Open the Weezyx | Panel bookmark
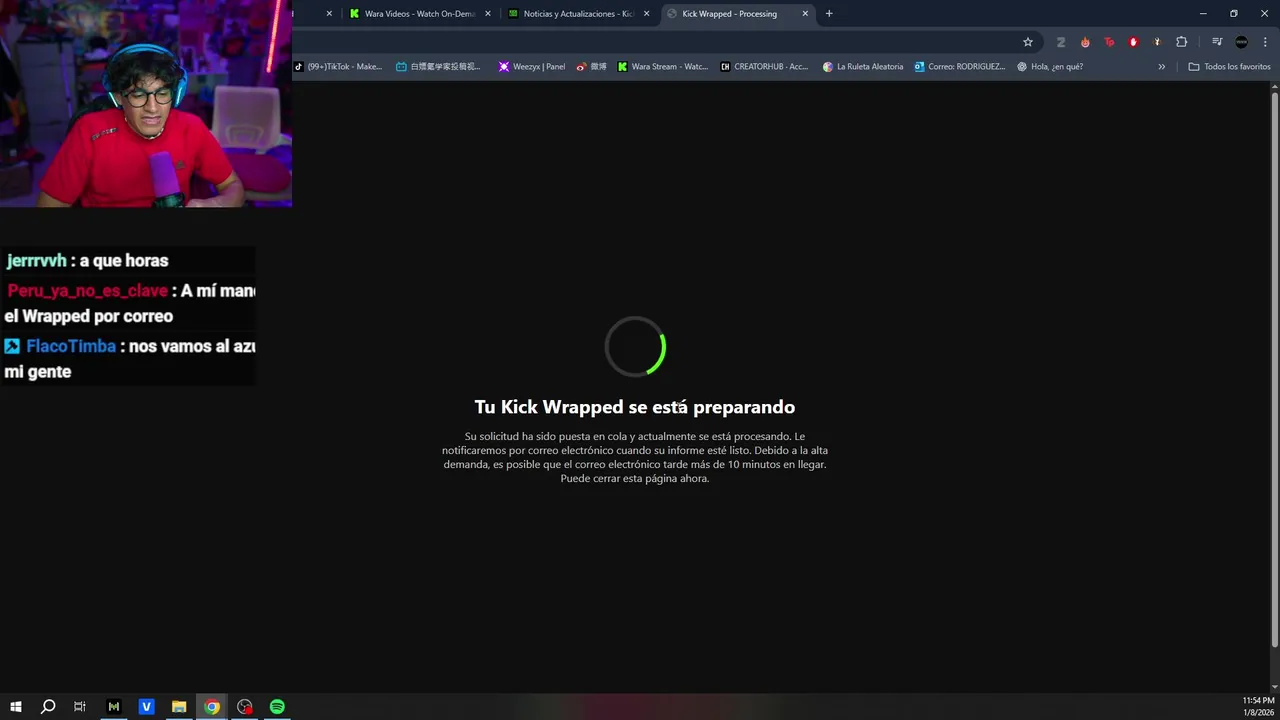Screen dimensions: 1280x720 tap(531, 67)
